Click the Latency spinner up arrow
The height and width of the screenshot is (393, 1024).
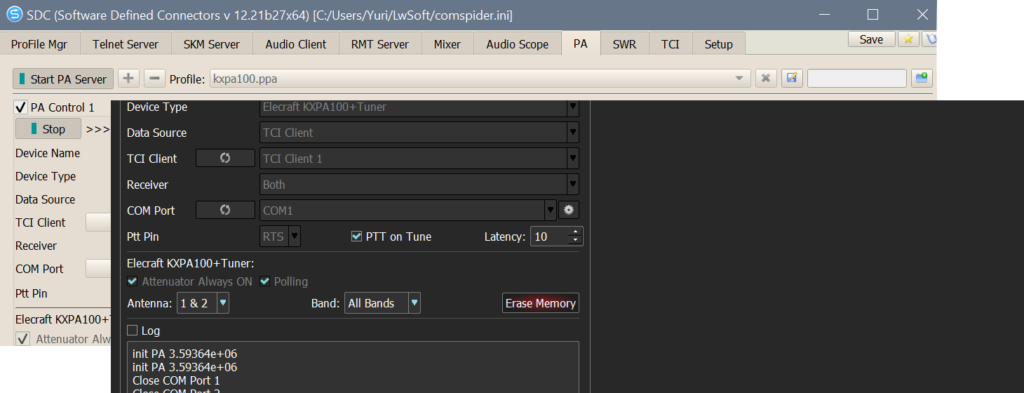575,232
